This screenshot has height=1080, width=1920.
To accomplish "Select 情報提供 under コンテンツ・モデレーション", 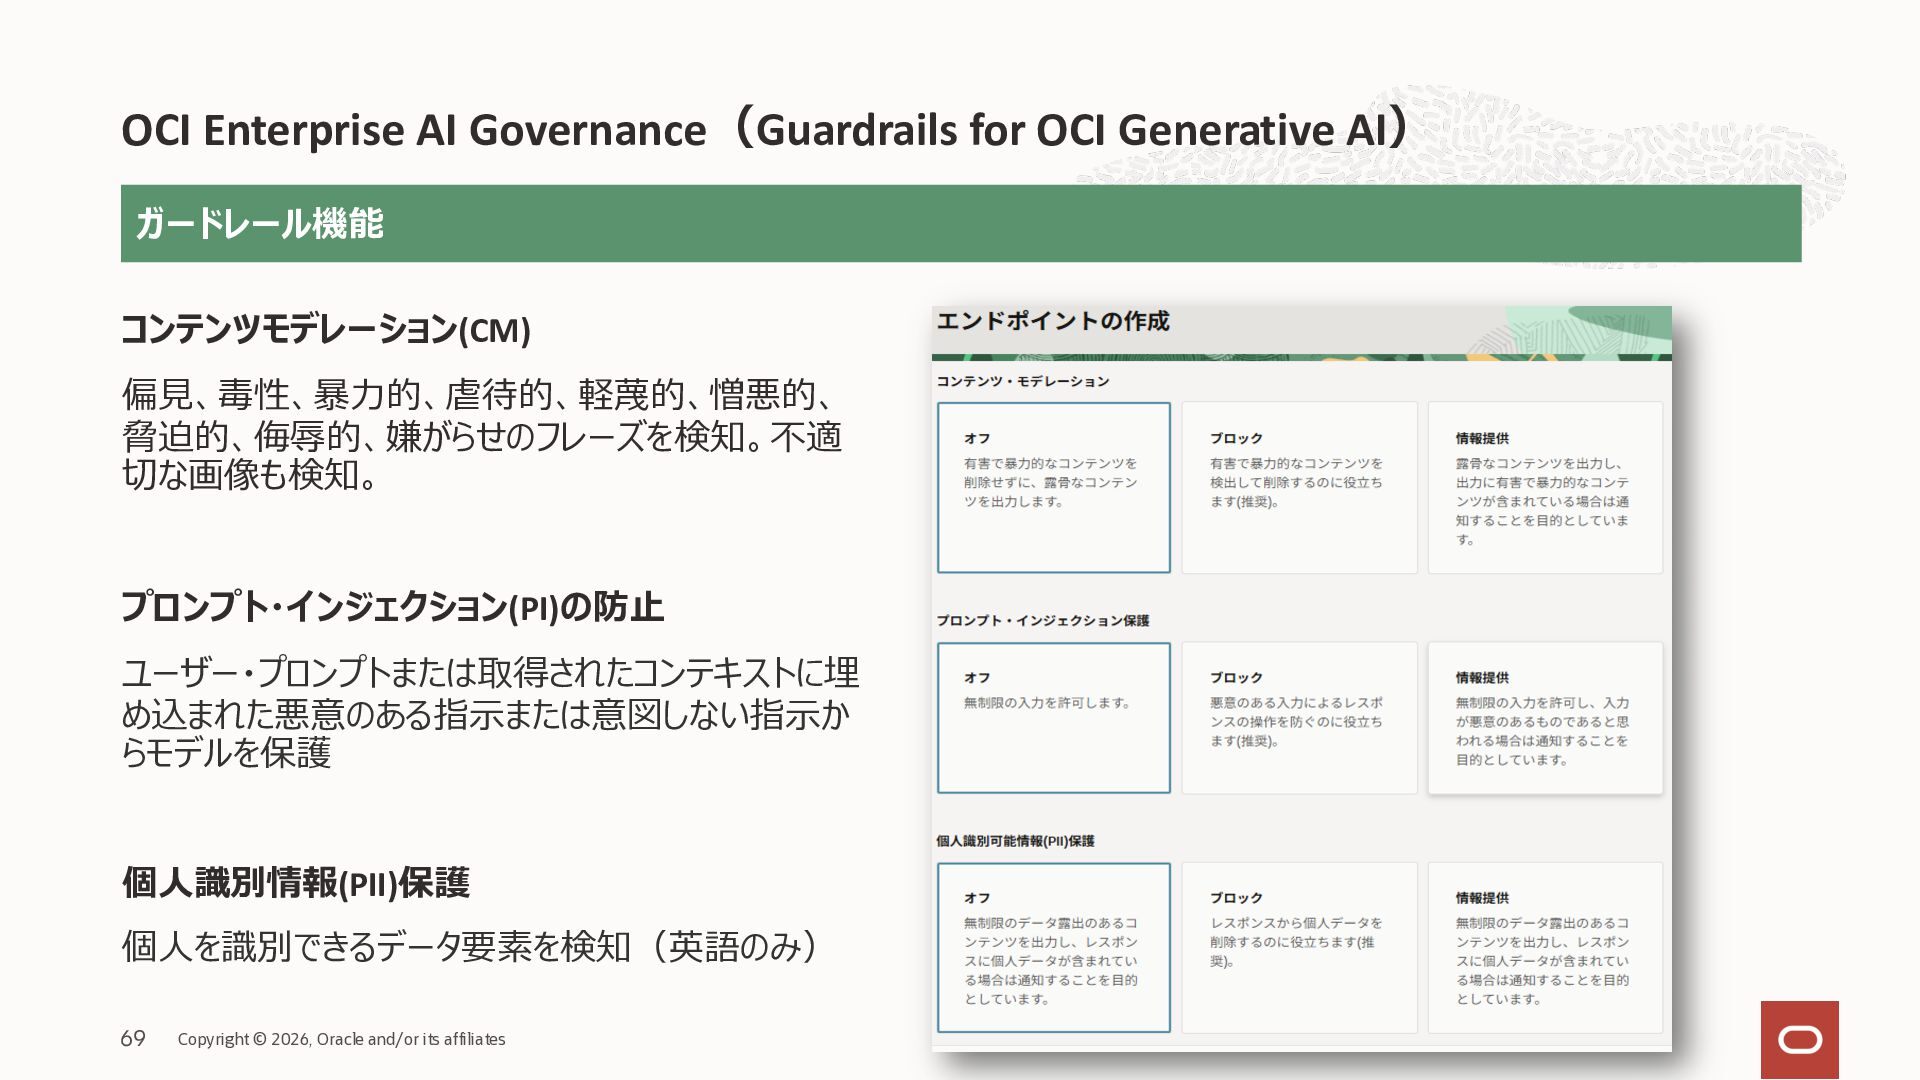I will (1545, 488).
